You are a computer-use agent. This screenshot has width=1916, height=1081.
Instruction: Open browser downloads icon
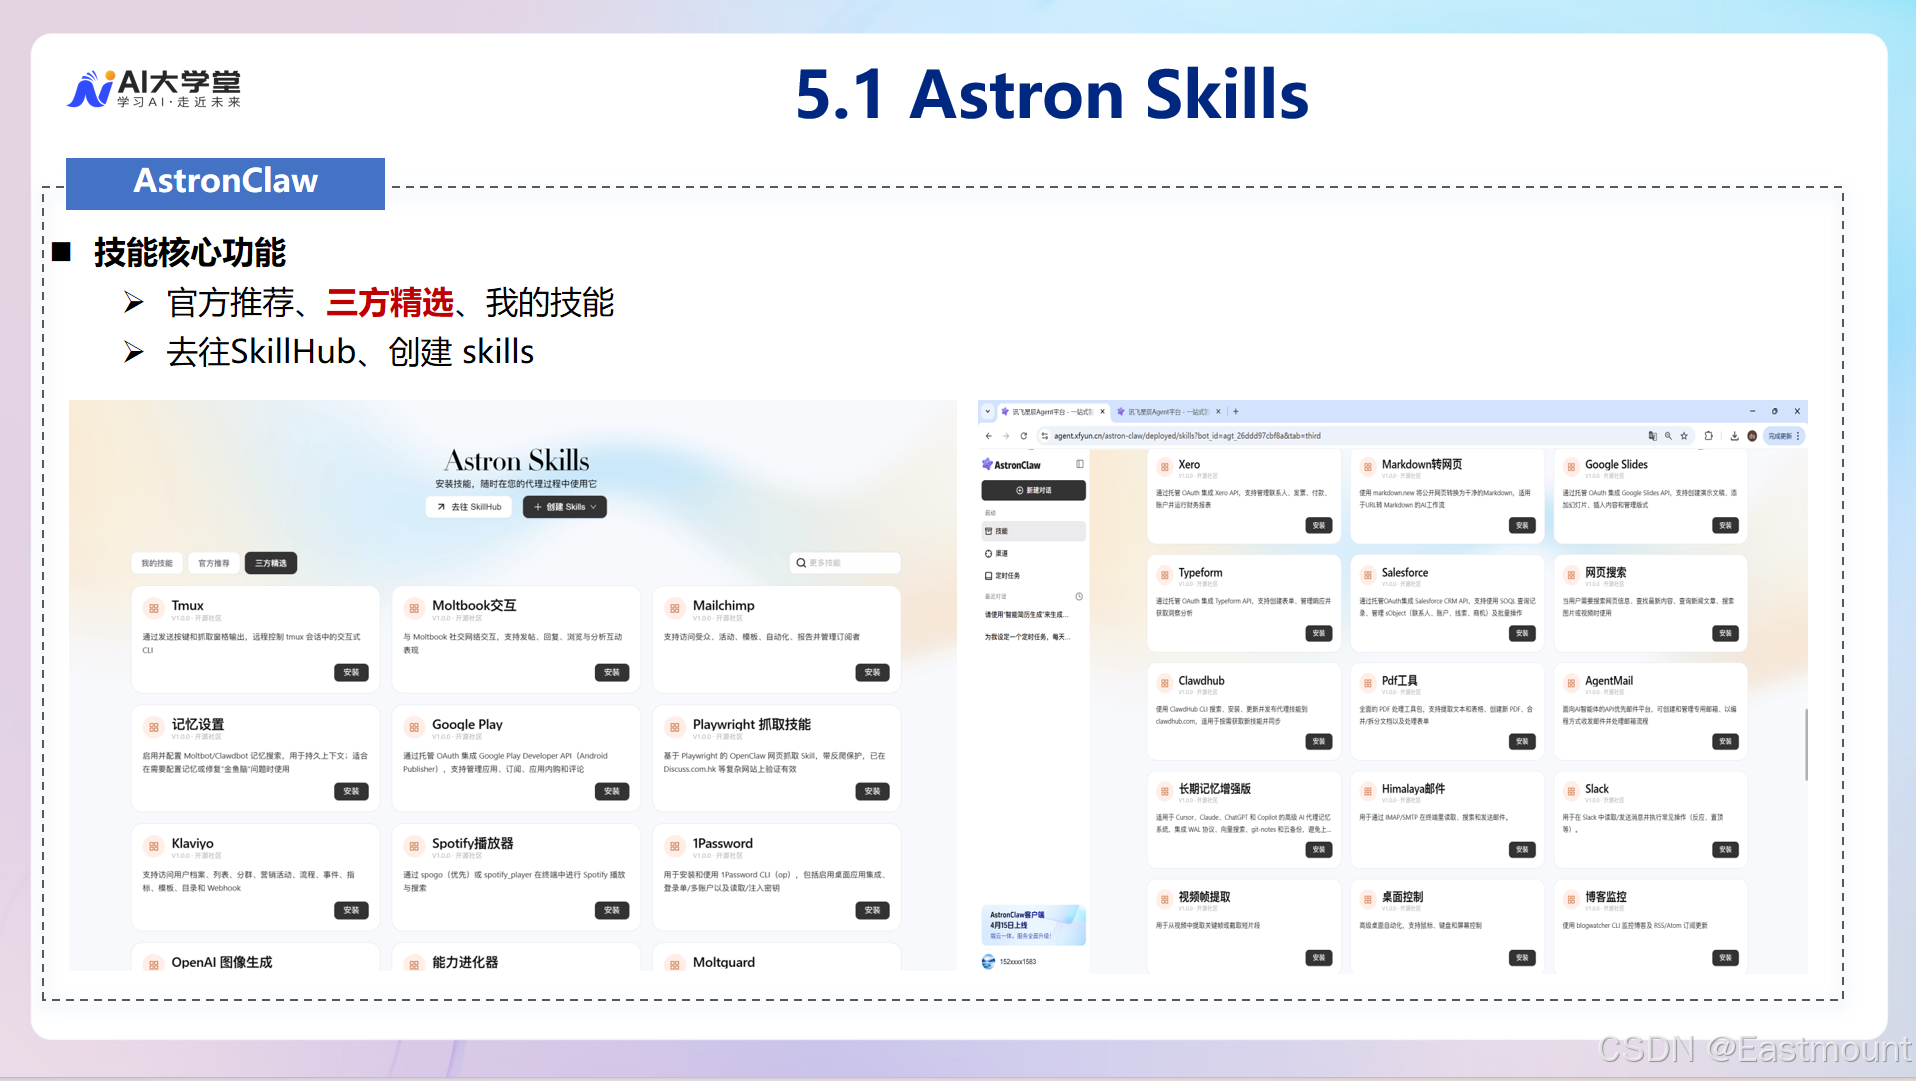pyautogui.click(x=1734, y=436)
